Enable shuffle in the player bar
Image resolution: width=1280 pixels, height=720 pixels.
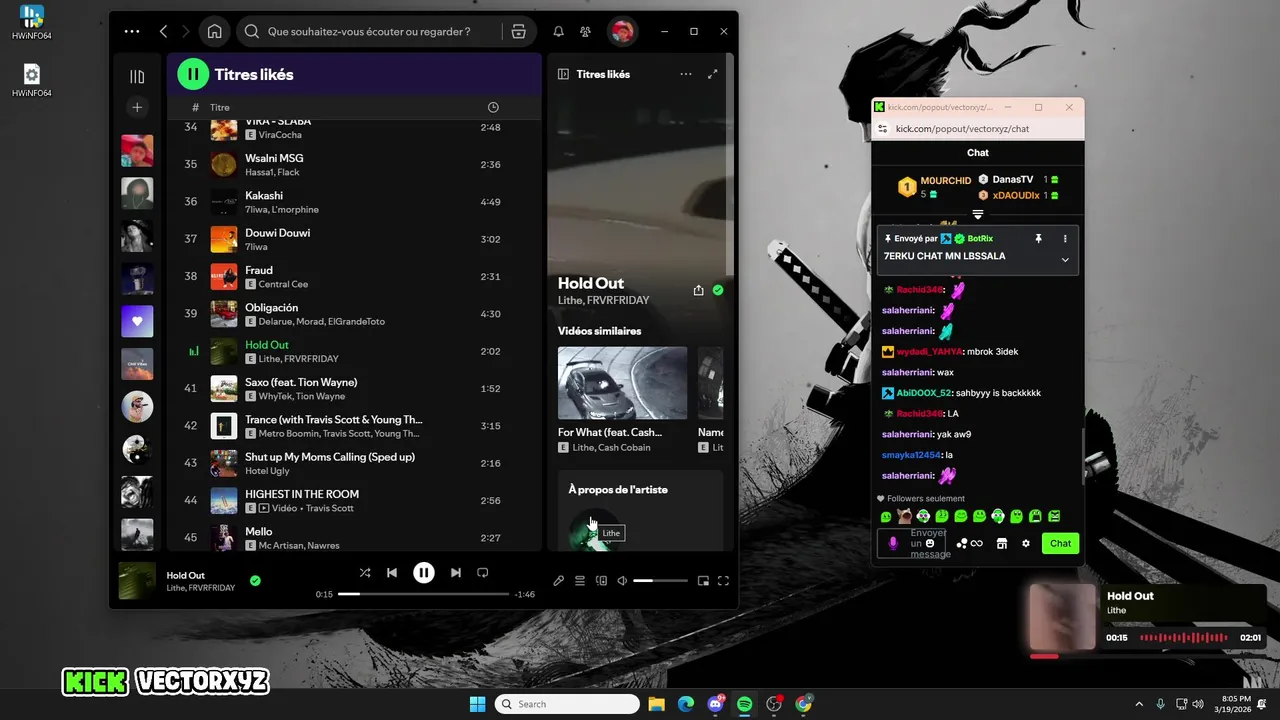tap(365, 573)
